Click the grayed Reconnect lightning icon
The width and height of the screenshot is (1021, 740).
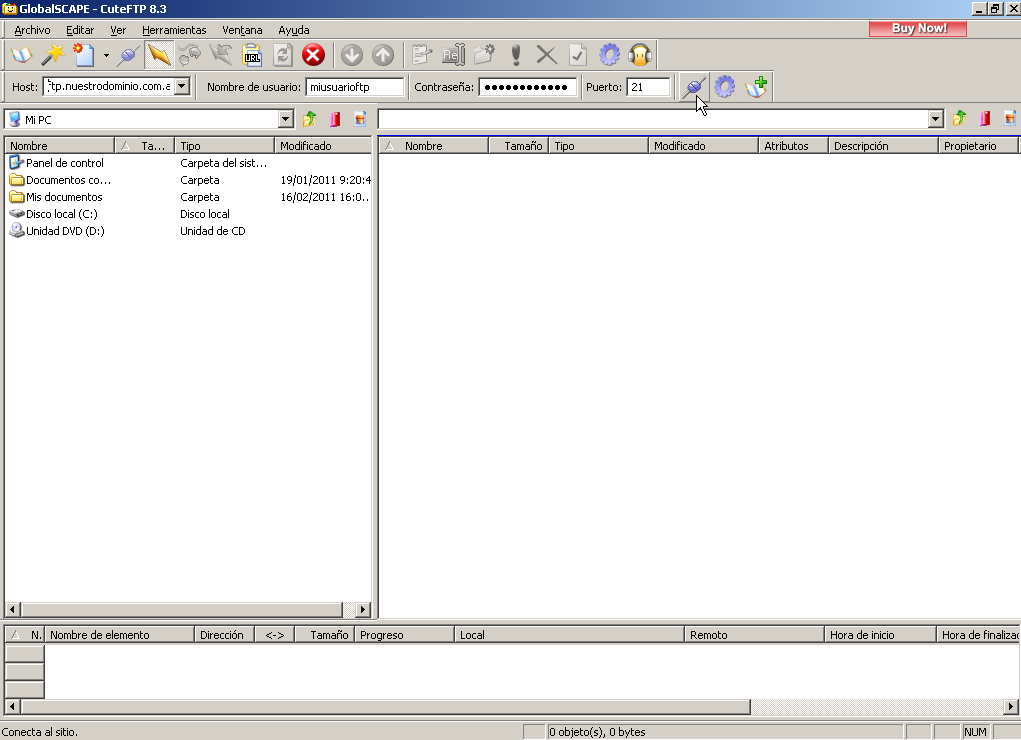[x=221, y=55]
